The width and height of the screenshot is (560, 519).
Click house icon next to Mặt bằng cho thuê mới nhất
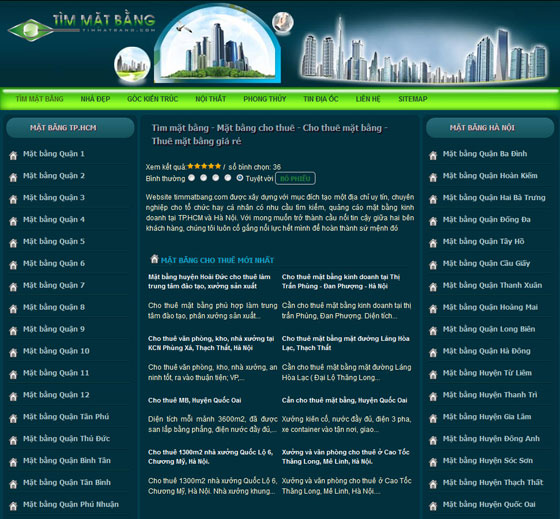[x=154, y=259]
